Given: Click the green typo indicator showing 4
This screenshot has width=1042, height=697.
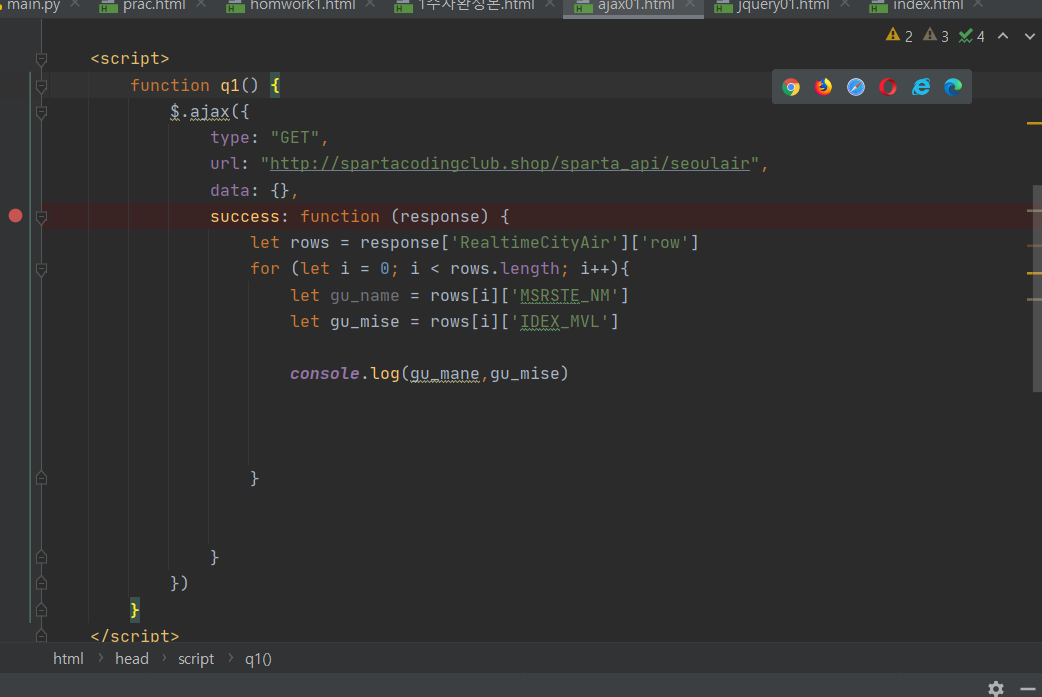Looking at the screenshot, I should [x=972, y=36].
